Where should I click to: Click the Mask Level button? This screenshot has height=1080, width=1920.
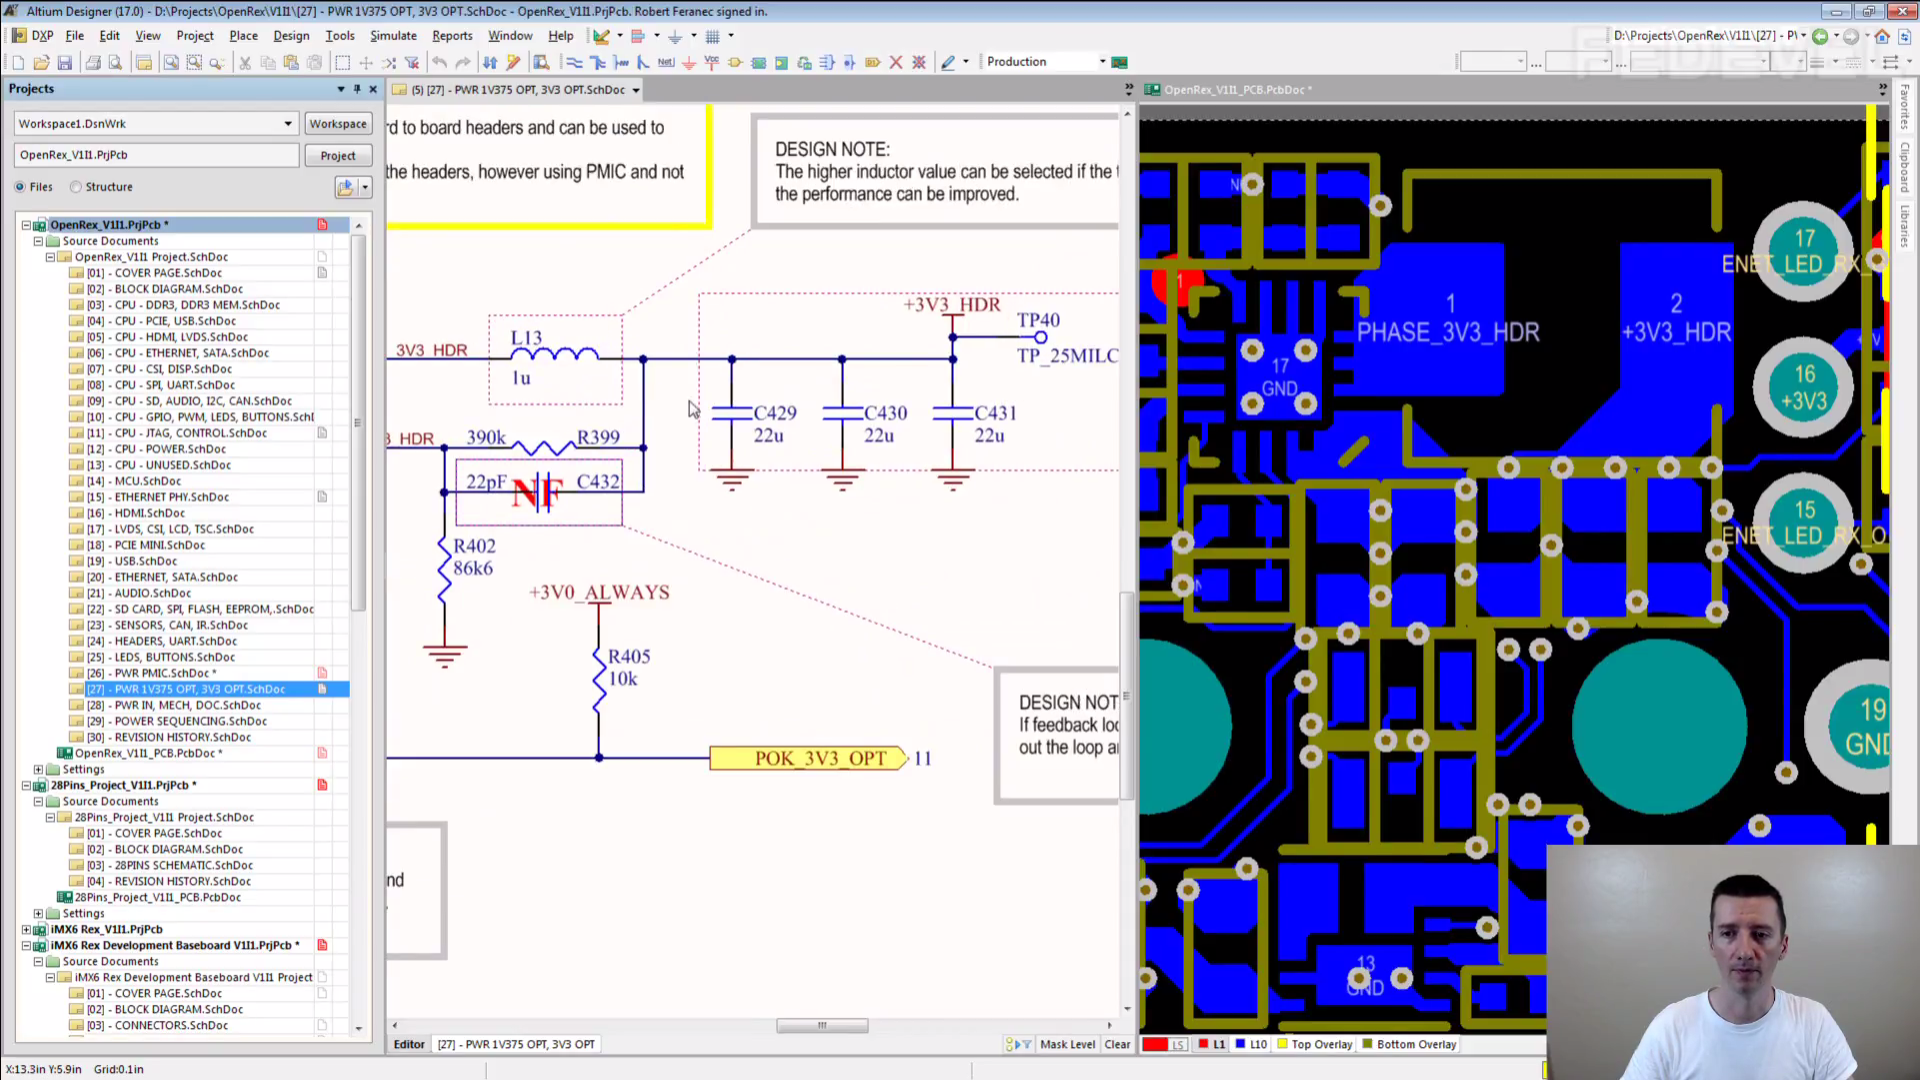1067,1044
